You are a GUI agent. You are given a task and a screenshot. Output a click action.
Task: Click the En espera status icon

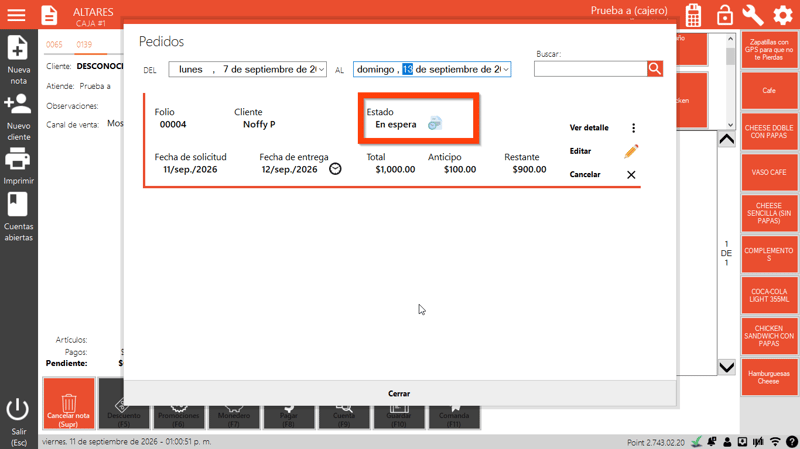click(435, 123)
